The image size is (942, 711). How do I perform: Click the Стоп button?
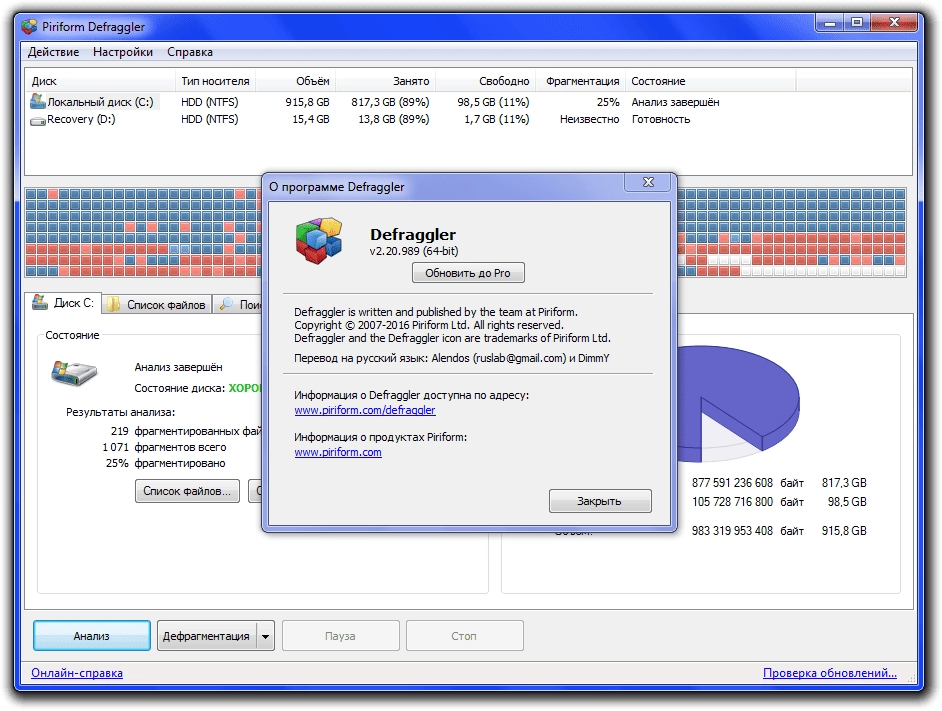coord(464,636)
